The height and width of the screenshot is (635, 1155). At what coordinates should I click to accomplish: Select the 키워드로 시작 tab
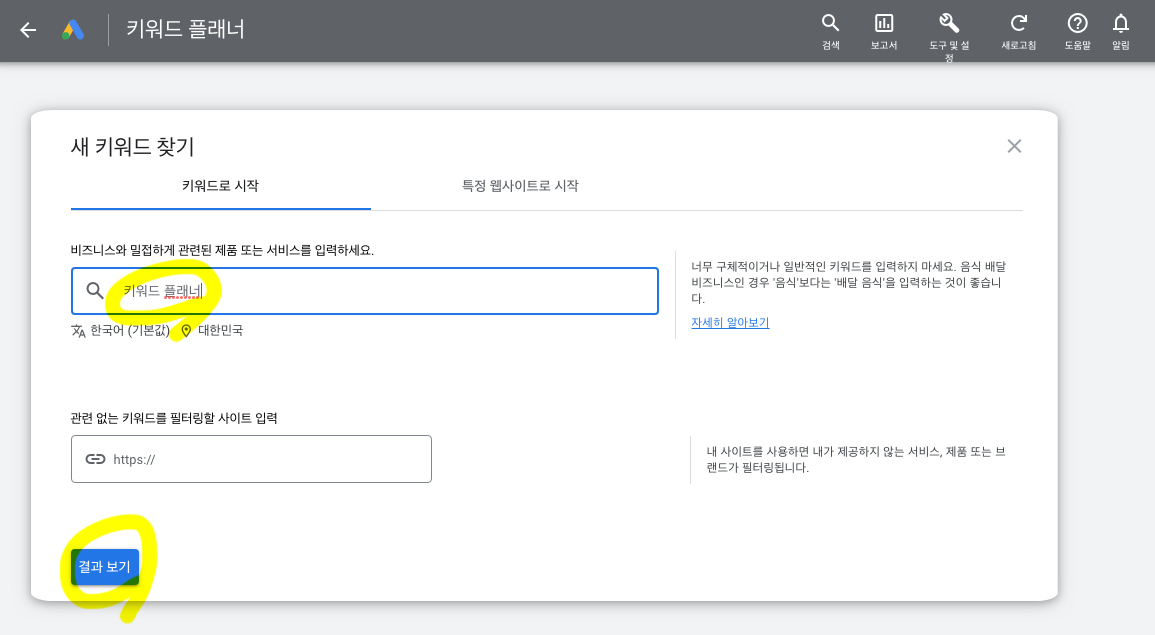coord(220,186)
